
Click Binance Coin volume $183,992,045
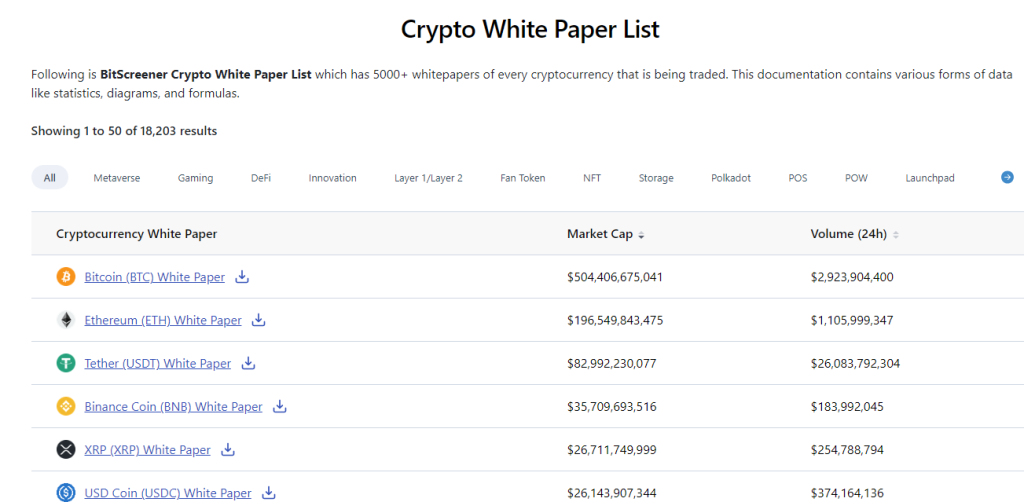(x=847, y=407)
